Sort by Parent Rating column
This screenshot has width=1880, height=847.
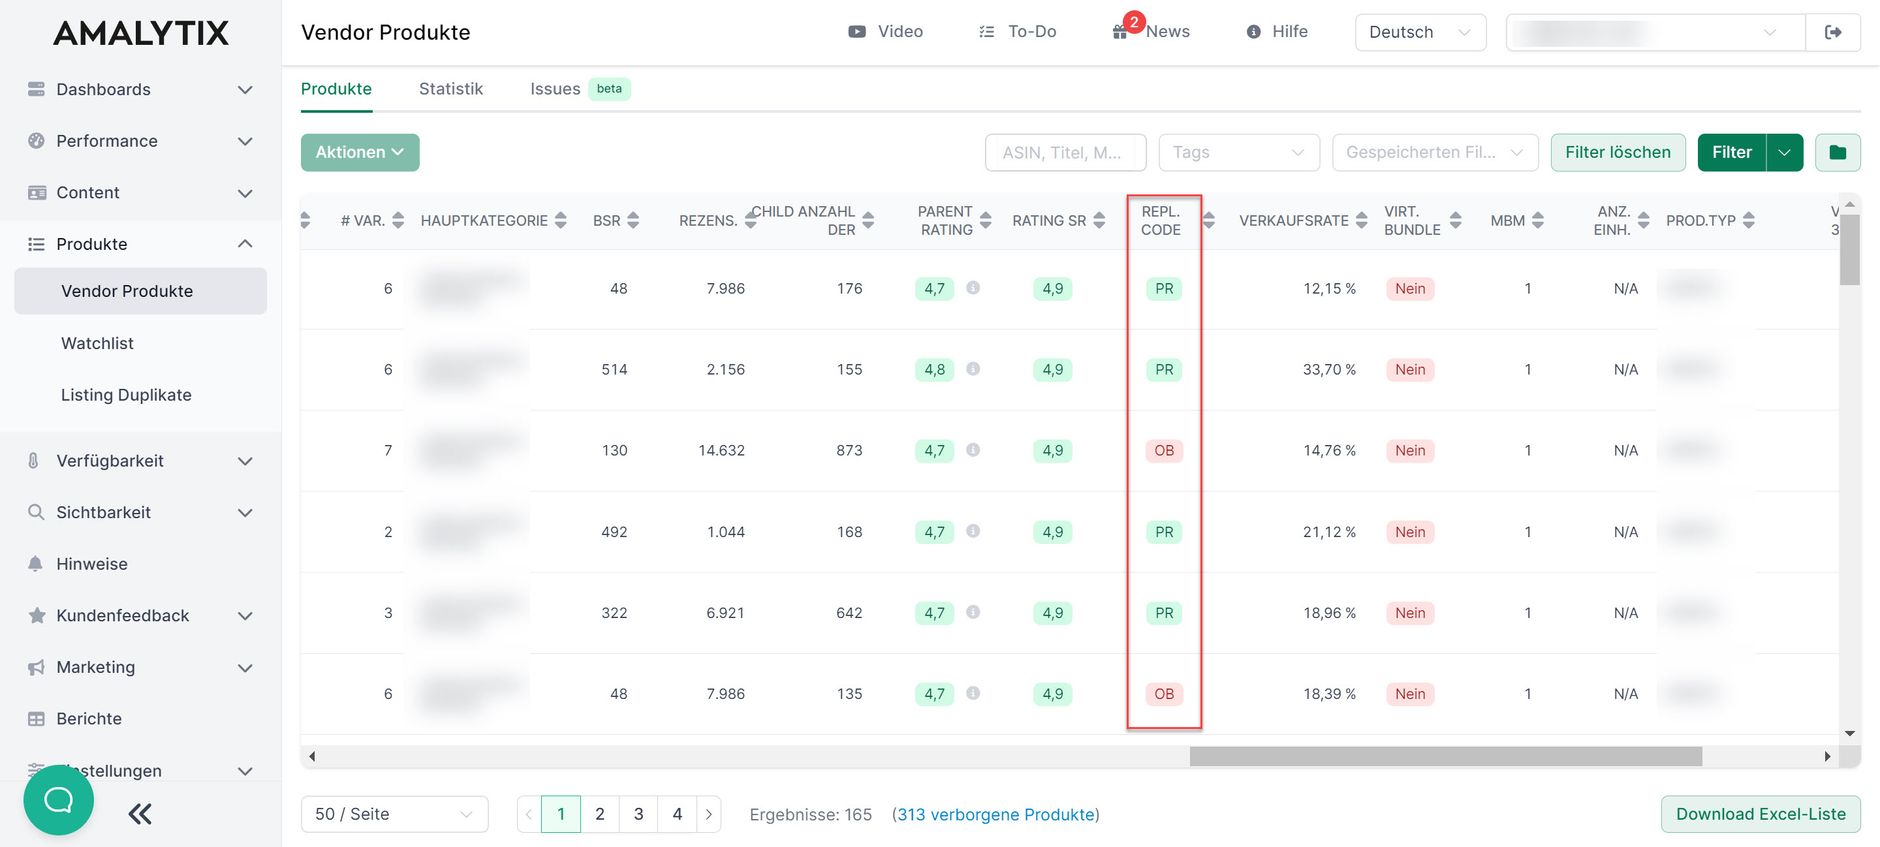(985, 220)
